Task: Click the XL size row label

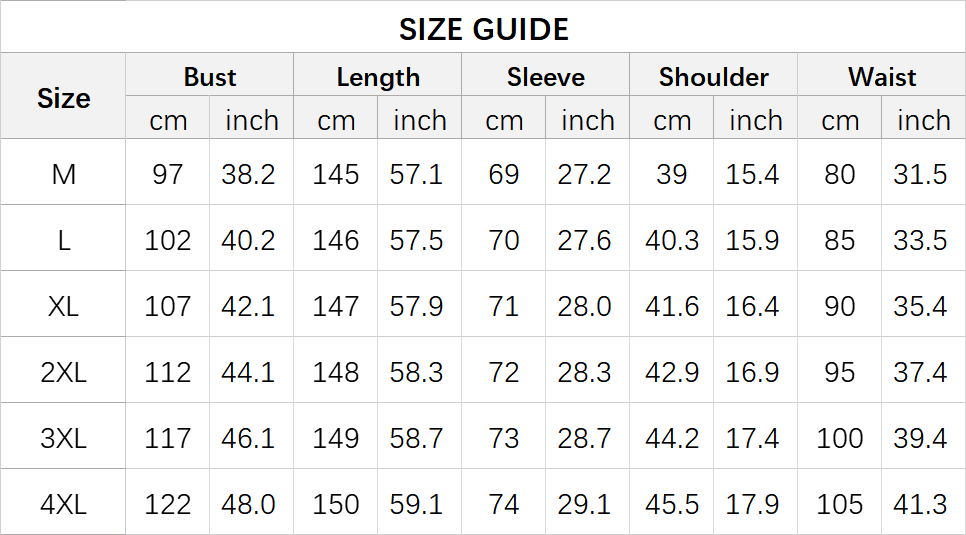Action: coord(63,306)
